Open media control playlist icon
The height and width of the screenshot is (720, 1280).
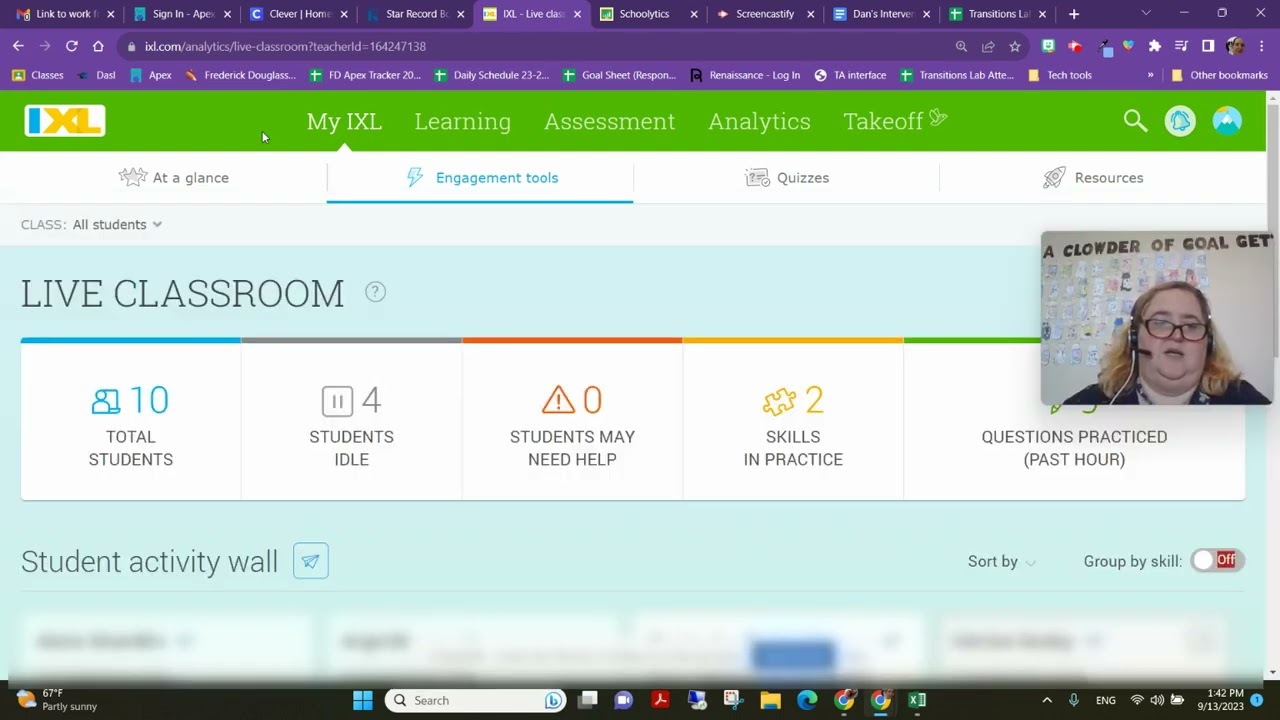click(x=1182, y=46)
